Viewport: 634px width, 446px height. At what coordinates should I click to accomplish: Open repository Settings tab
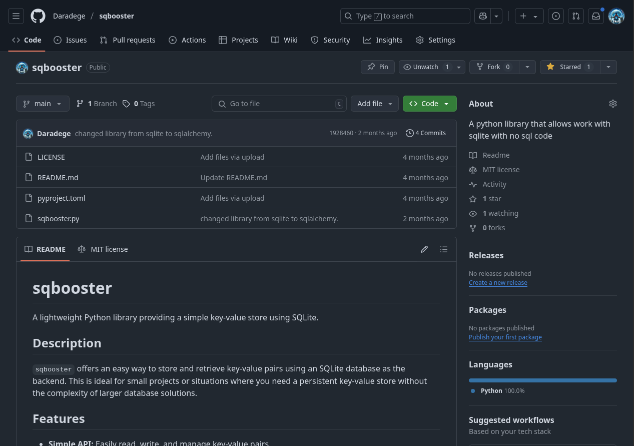[x=435, y=40]
